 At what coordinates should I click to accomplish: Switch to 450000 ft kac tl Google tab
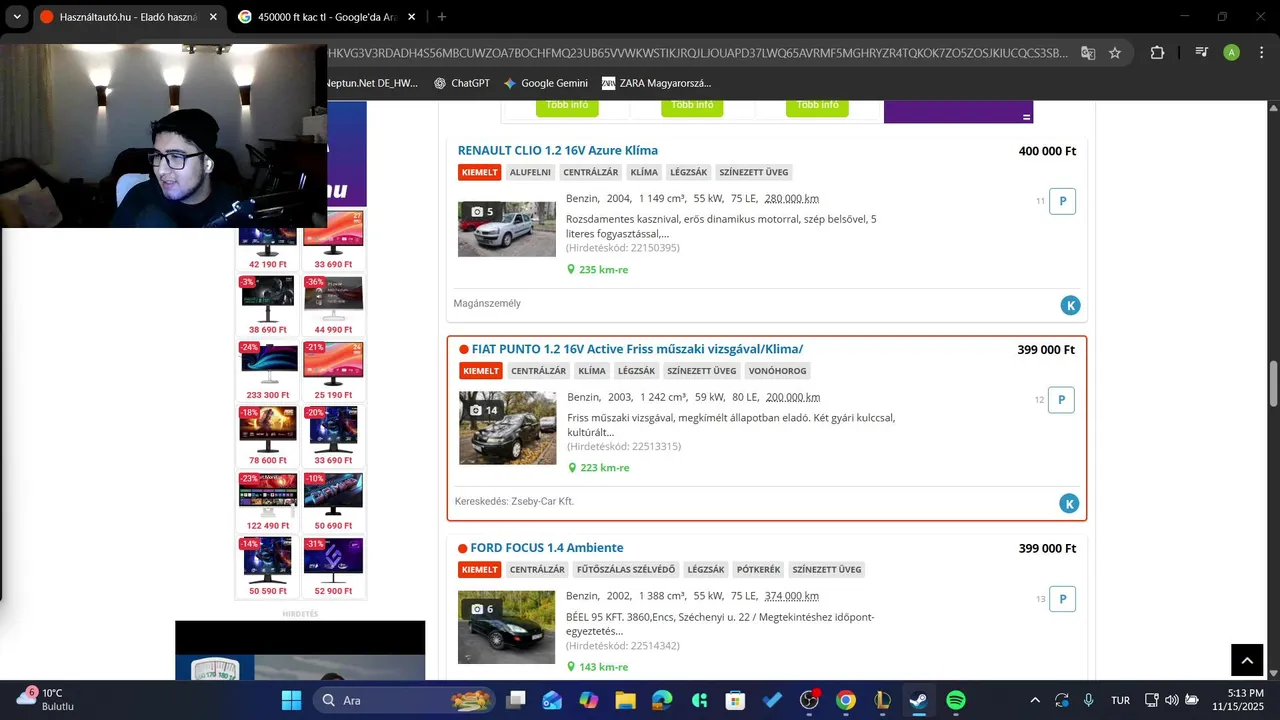coord(327,17)
